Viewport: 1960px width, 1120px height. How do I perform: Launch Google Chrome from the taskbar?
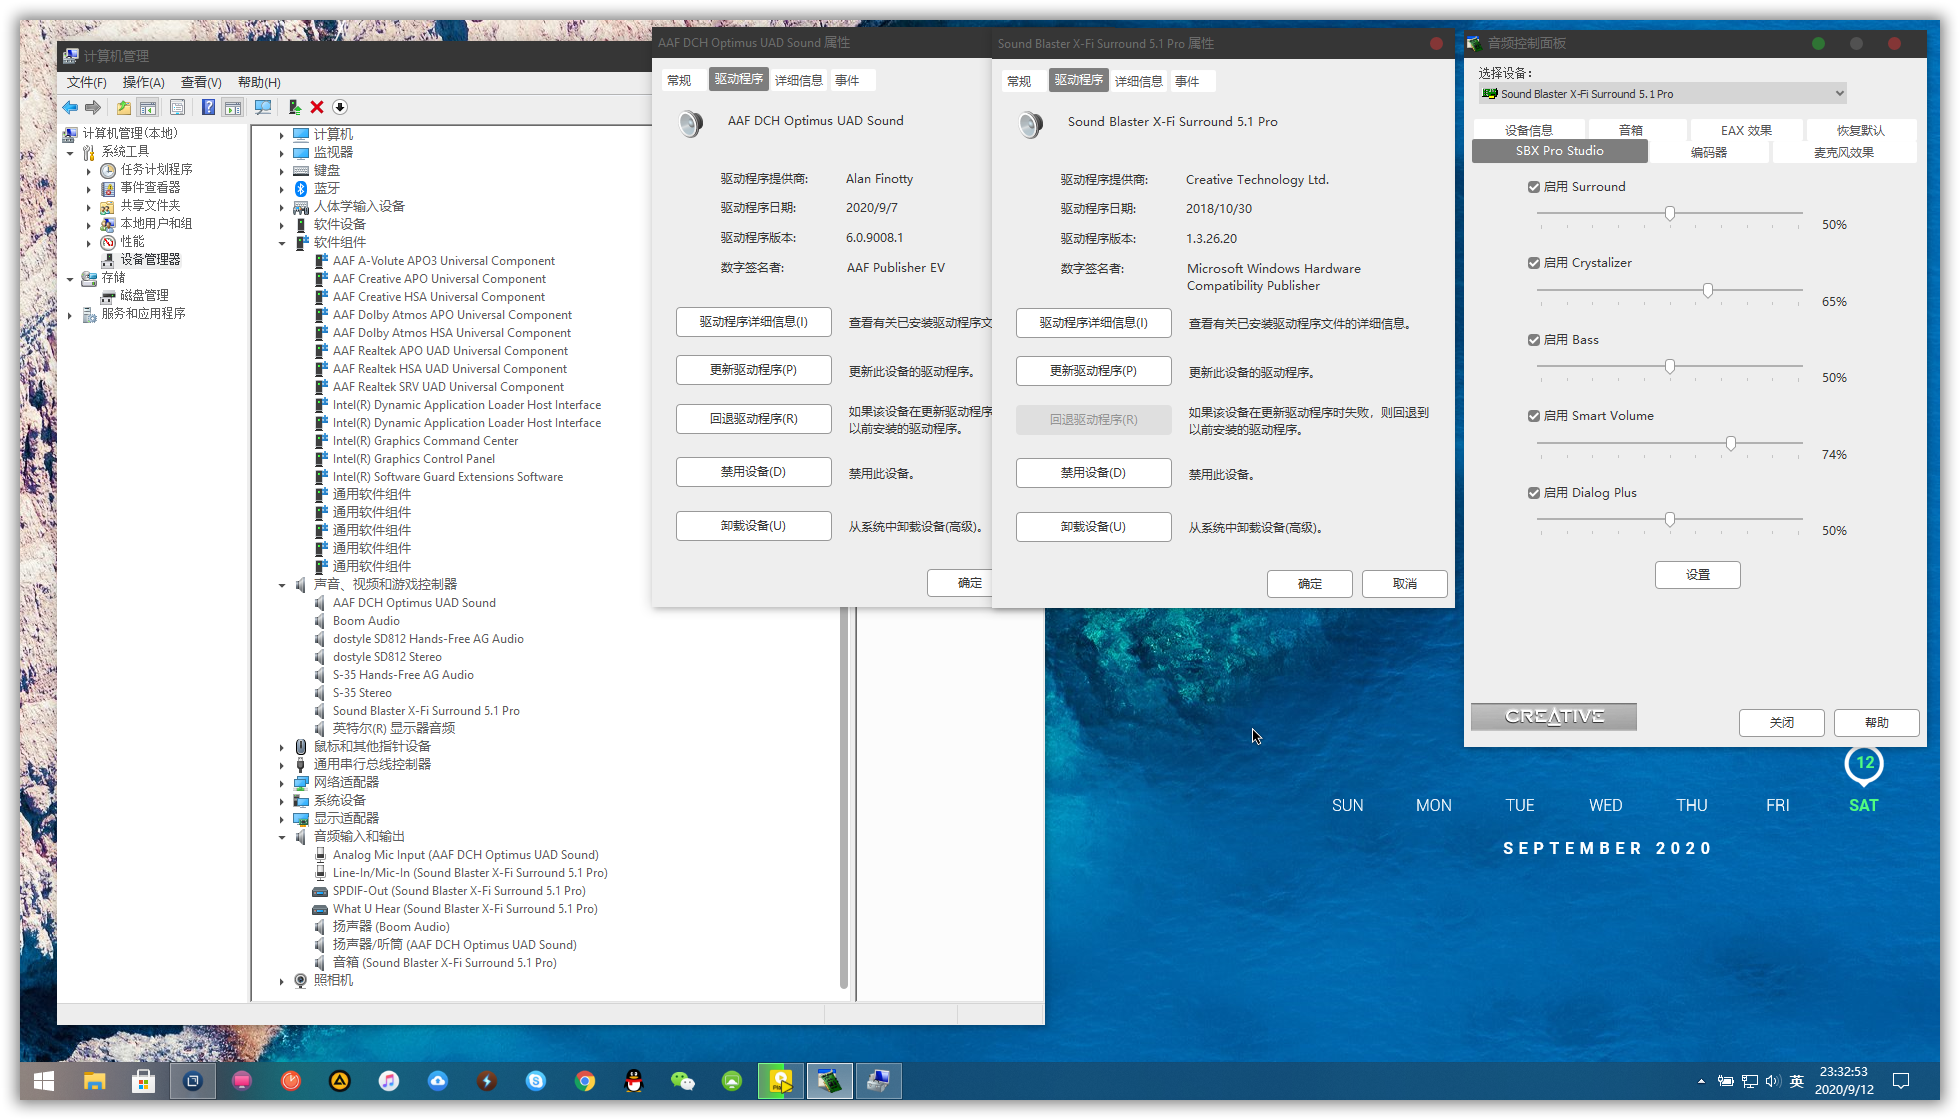coord(585,1081)
